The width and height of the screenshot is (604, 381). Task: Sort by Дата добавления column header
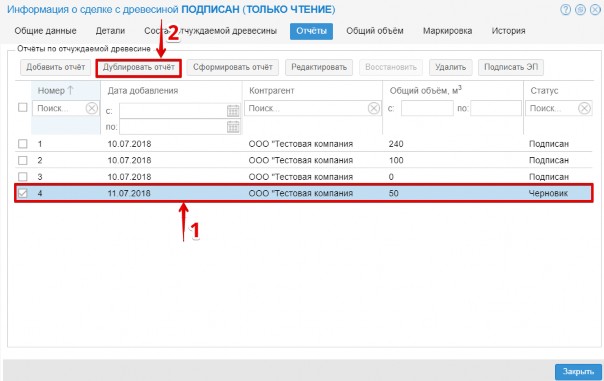pyautogui.click(x=143, y=91)
